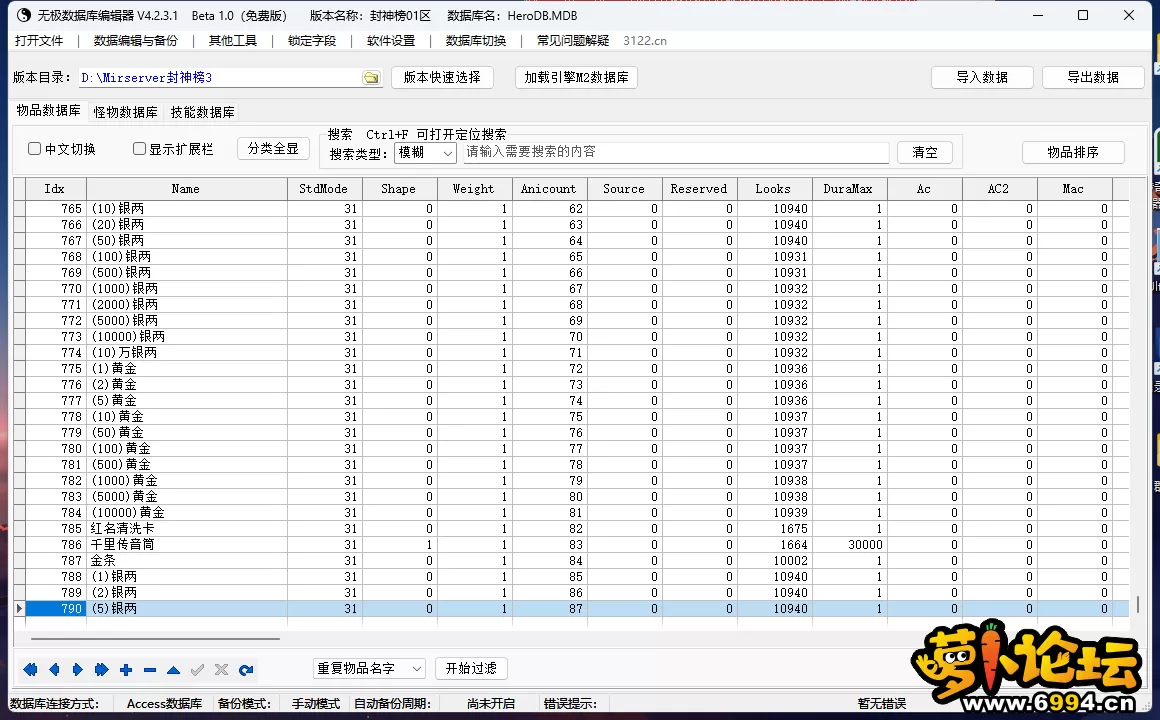This screenshot has height=720, width=1160.
Task: Select row indicator arrow of record 790
Action: [x=19, y=608]
